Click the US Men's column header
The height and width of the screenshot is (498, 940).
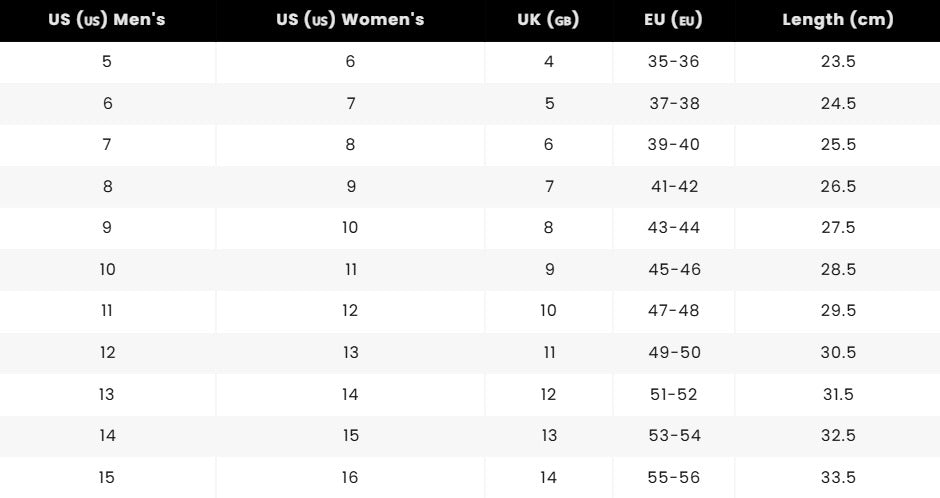point(107,20)
